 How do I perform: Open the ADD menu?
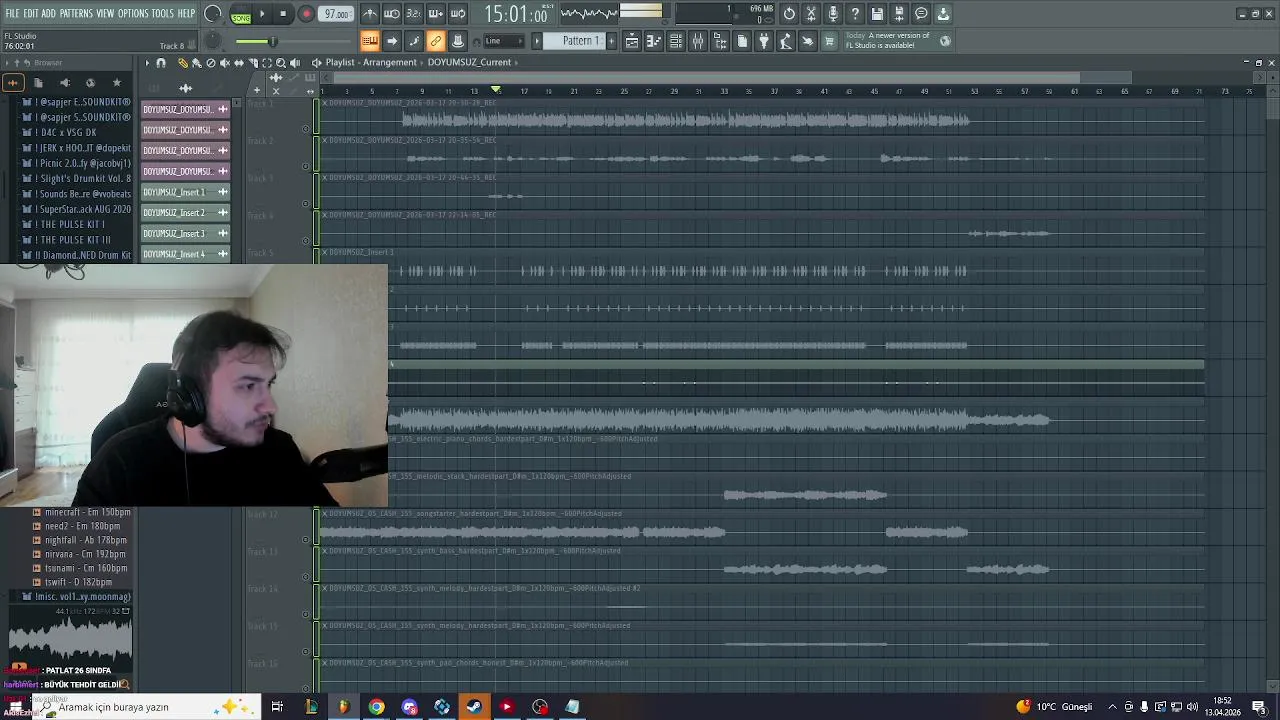[x=48, y=14]
